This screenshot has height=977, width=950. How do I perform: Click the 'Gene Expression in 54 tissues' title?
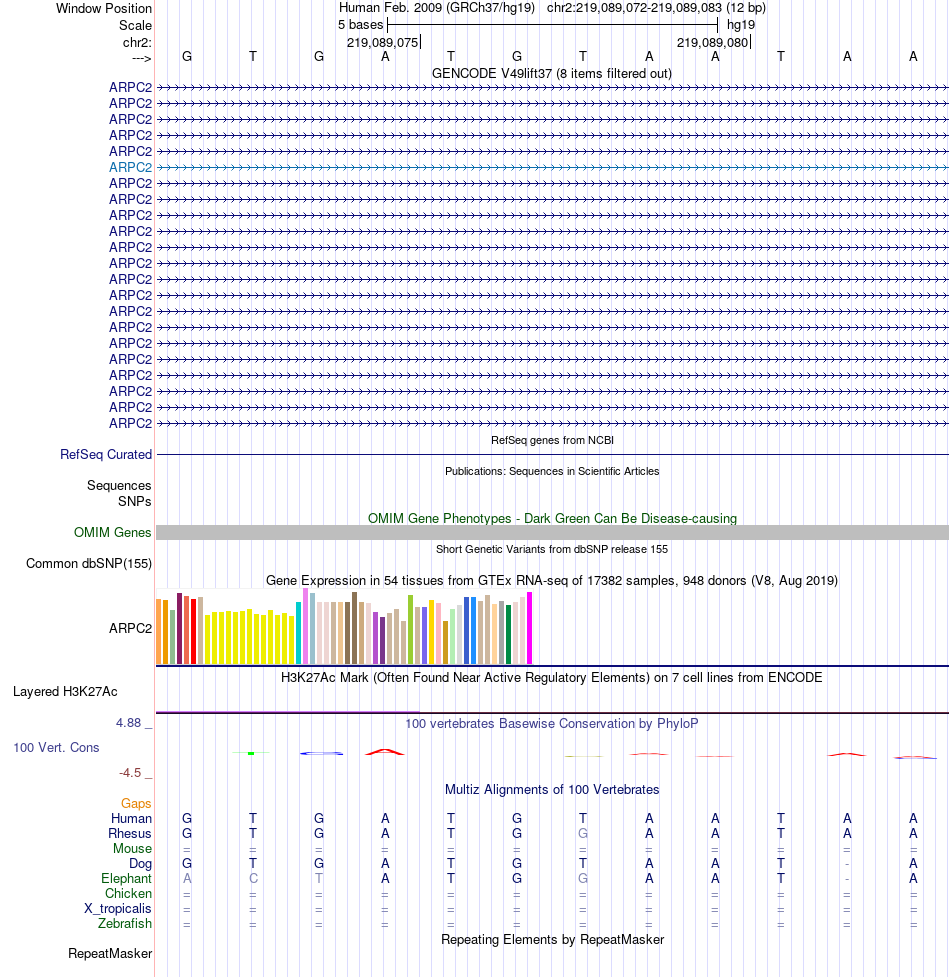coord(552,580)
